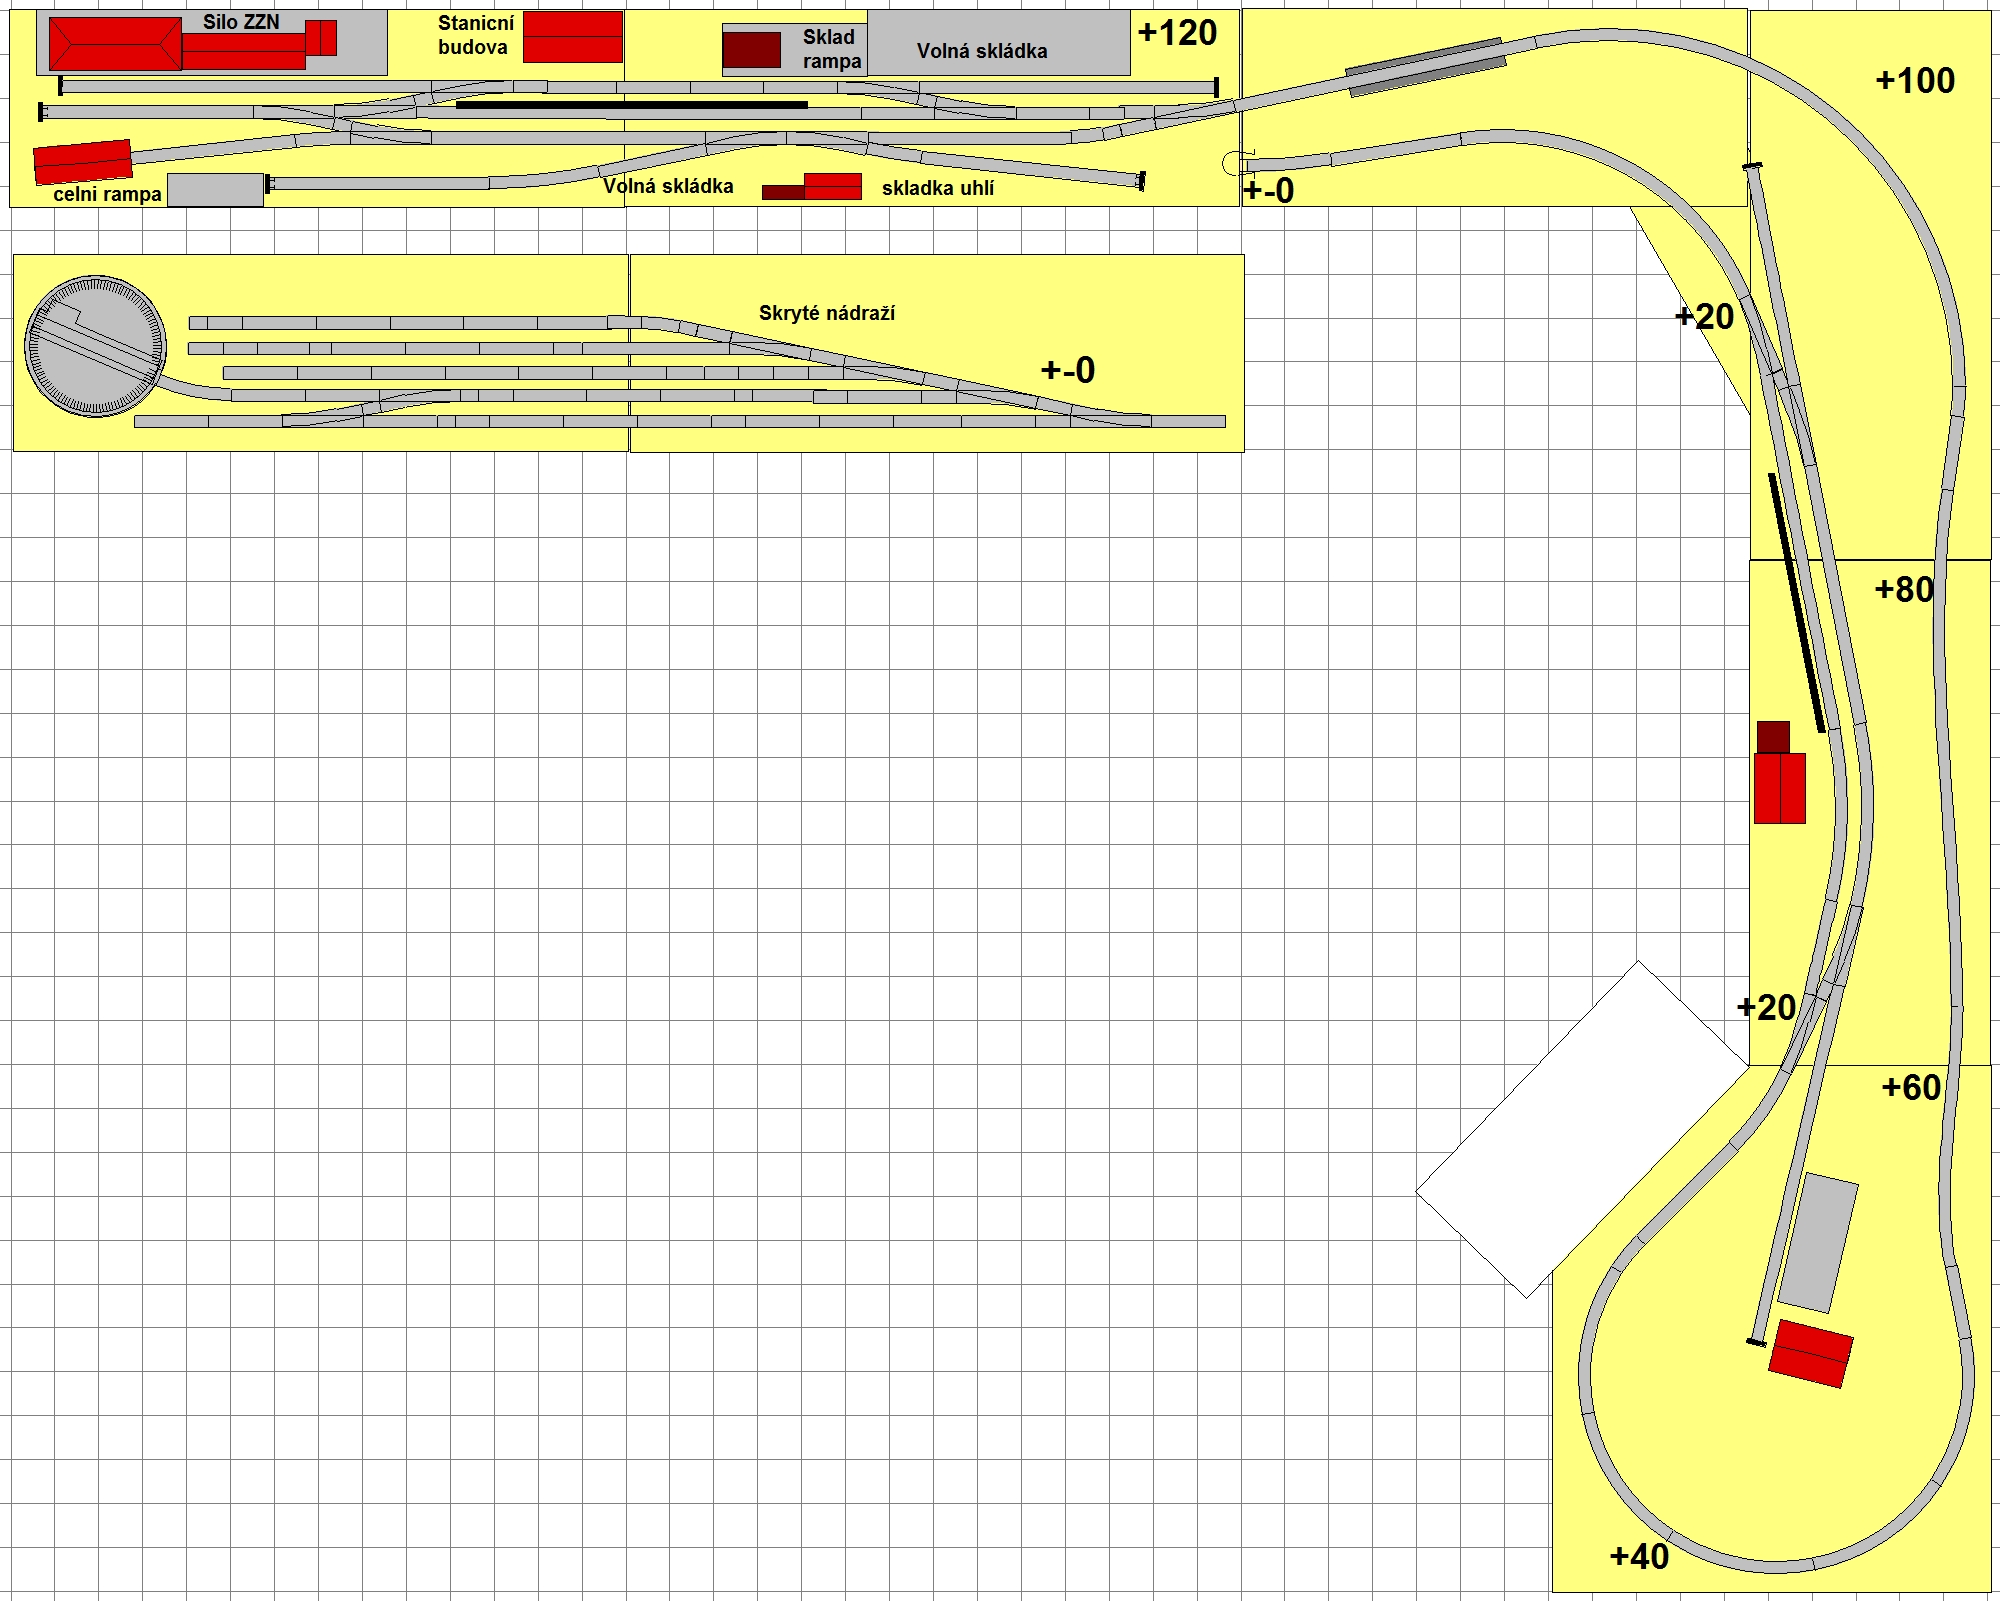Viewport: 2000px width, 1601px height.
Task: Click the small dark red square building near +80
Action: pos(1773,737)
